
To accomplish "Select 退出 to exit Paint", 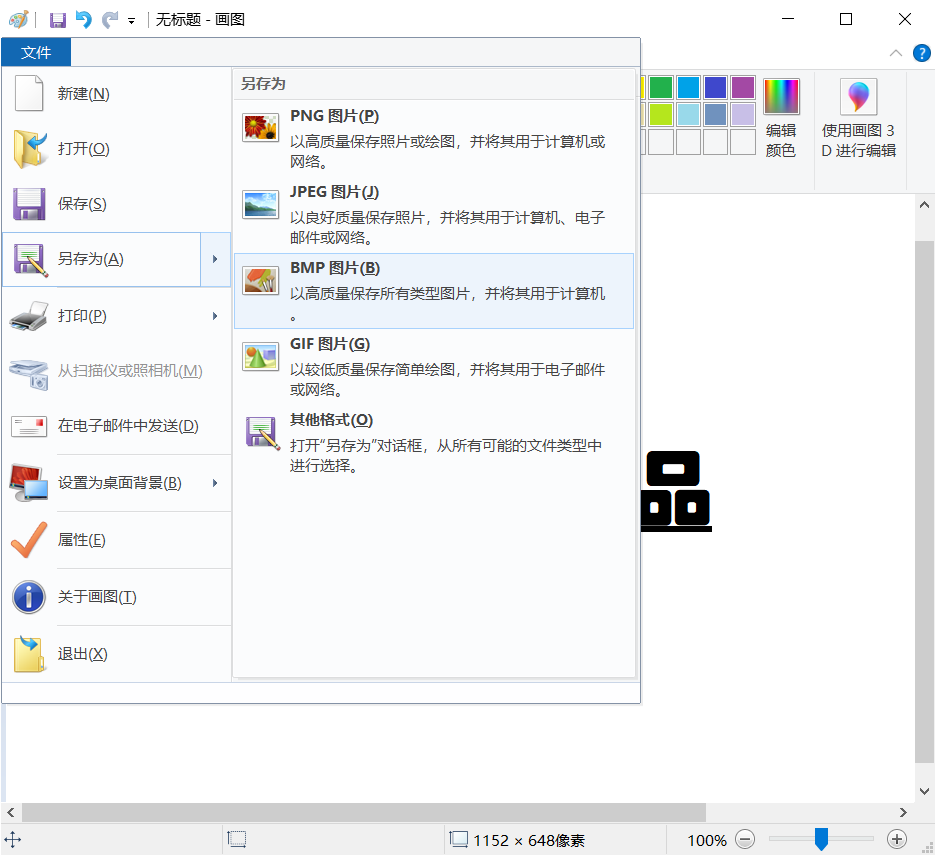I will pyautogui.click(x=82, y=653).
